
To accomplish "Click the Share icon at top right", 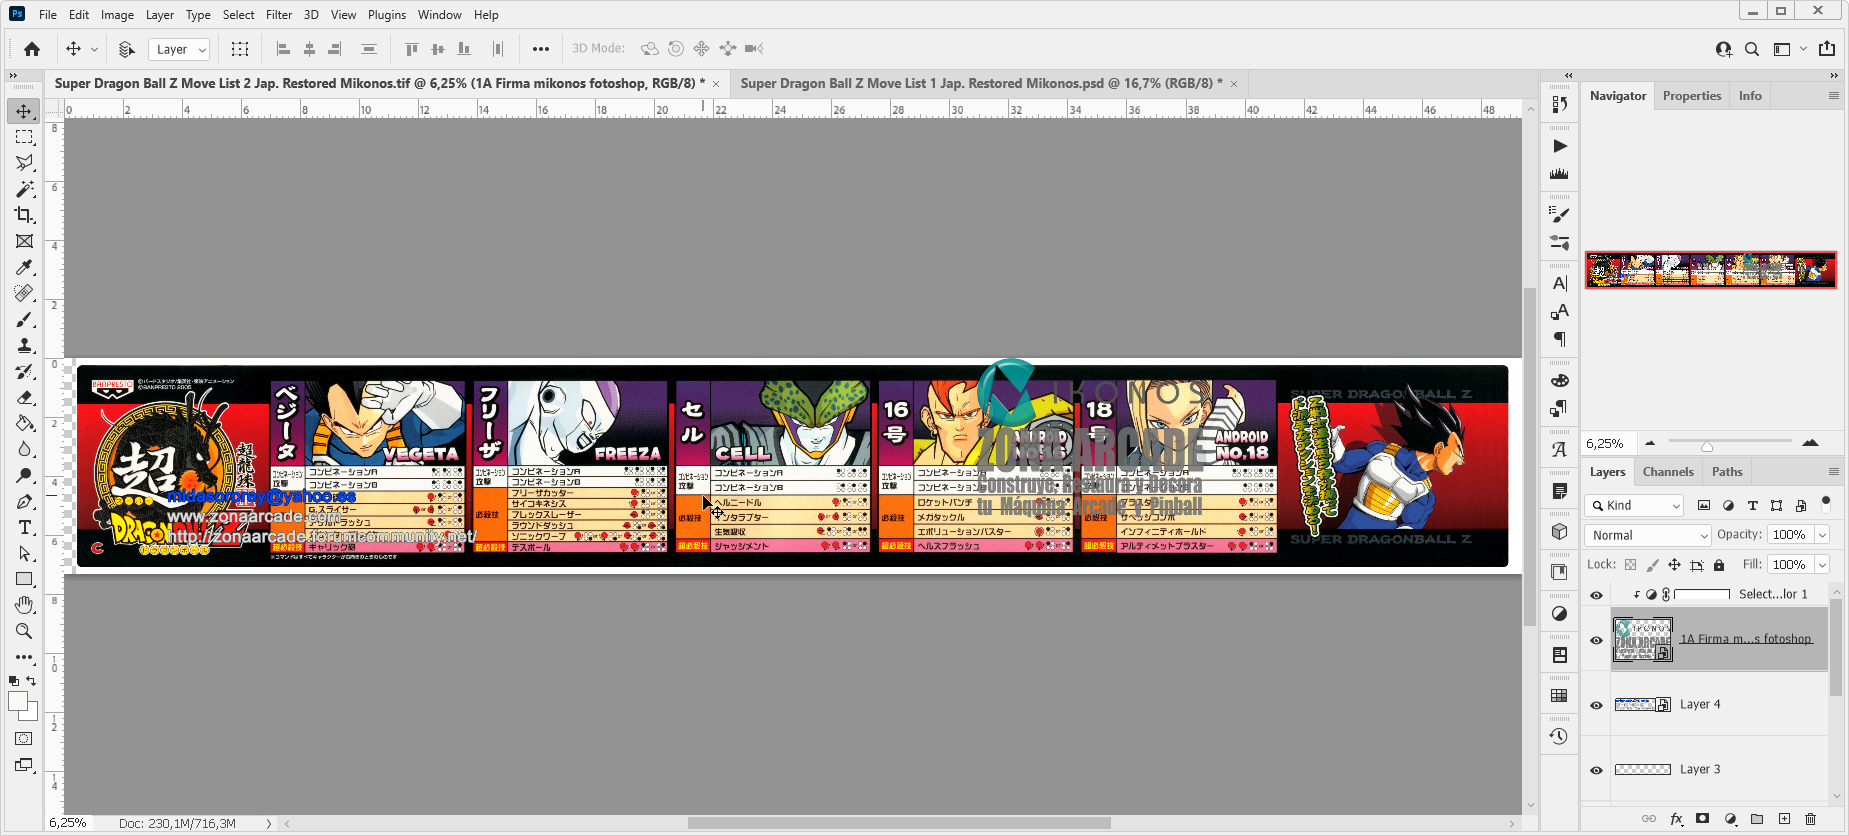I will [1827, 49].
